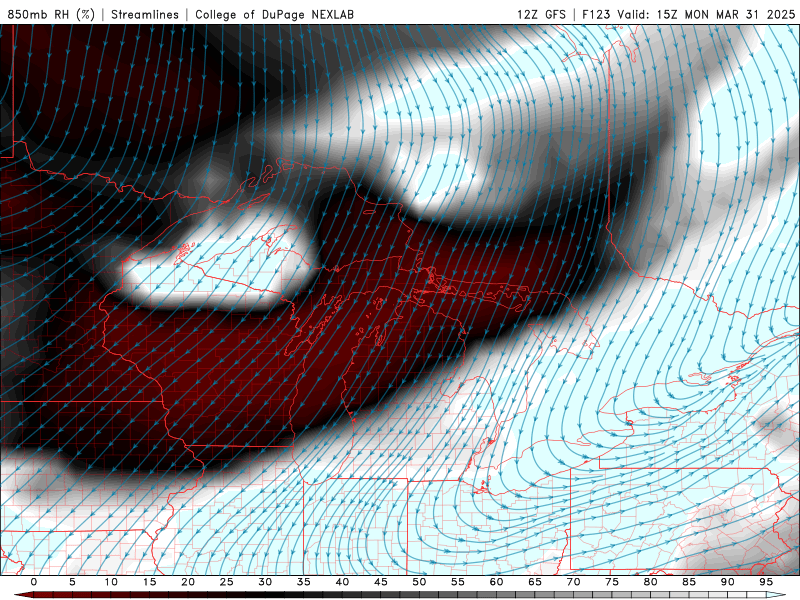Image resolution: width=800 pixels, height=600 pixels.
Task: Select the "Streamlines" header label
Action: [x=145, y=14]
